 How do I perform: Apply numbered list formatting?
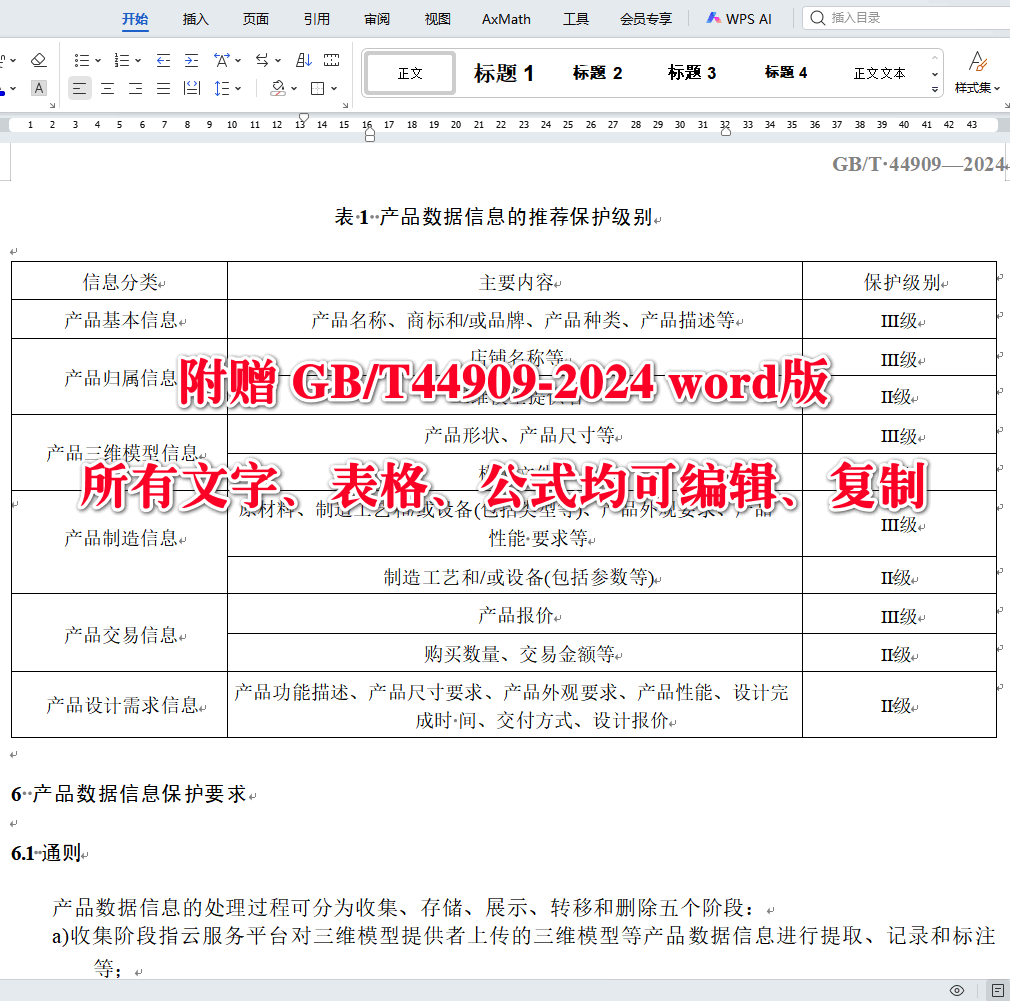[x=121, y=60]
